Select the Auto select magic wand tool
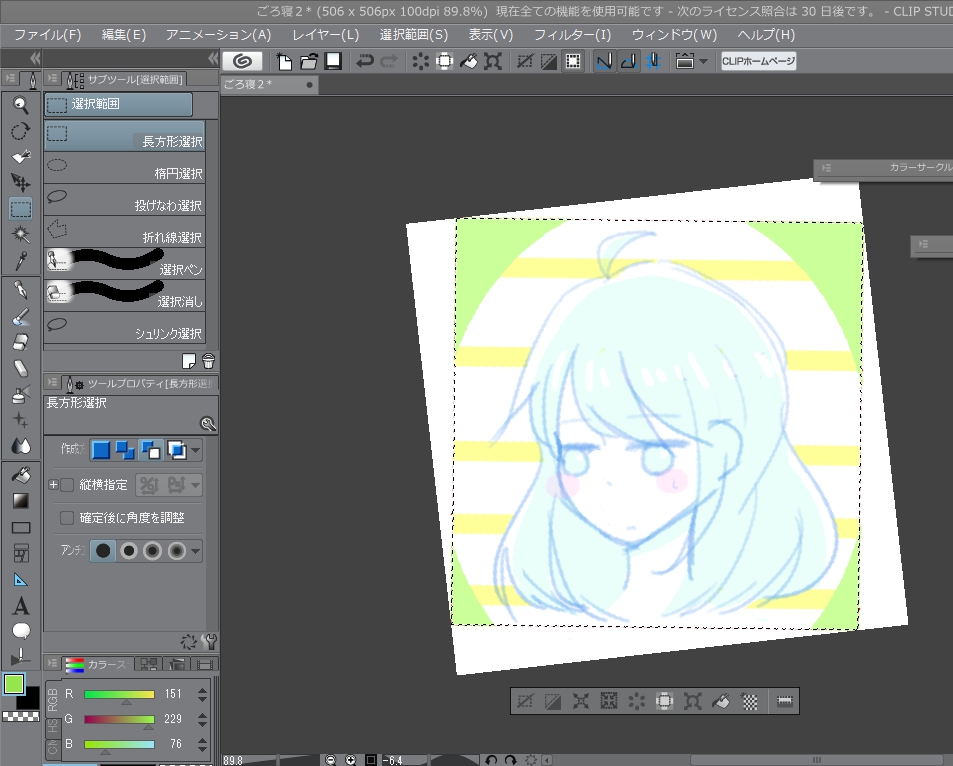The height and width of the screenshot is (766, 953). pyautogui.click(x=21, y=234)
